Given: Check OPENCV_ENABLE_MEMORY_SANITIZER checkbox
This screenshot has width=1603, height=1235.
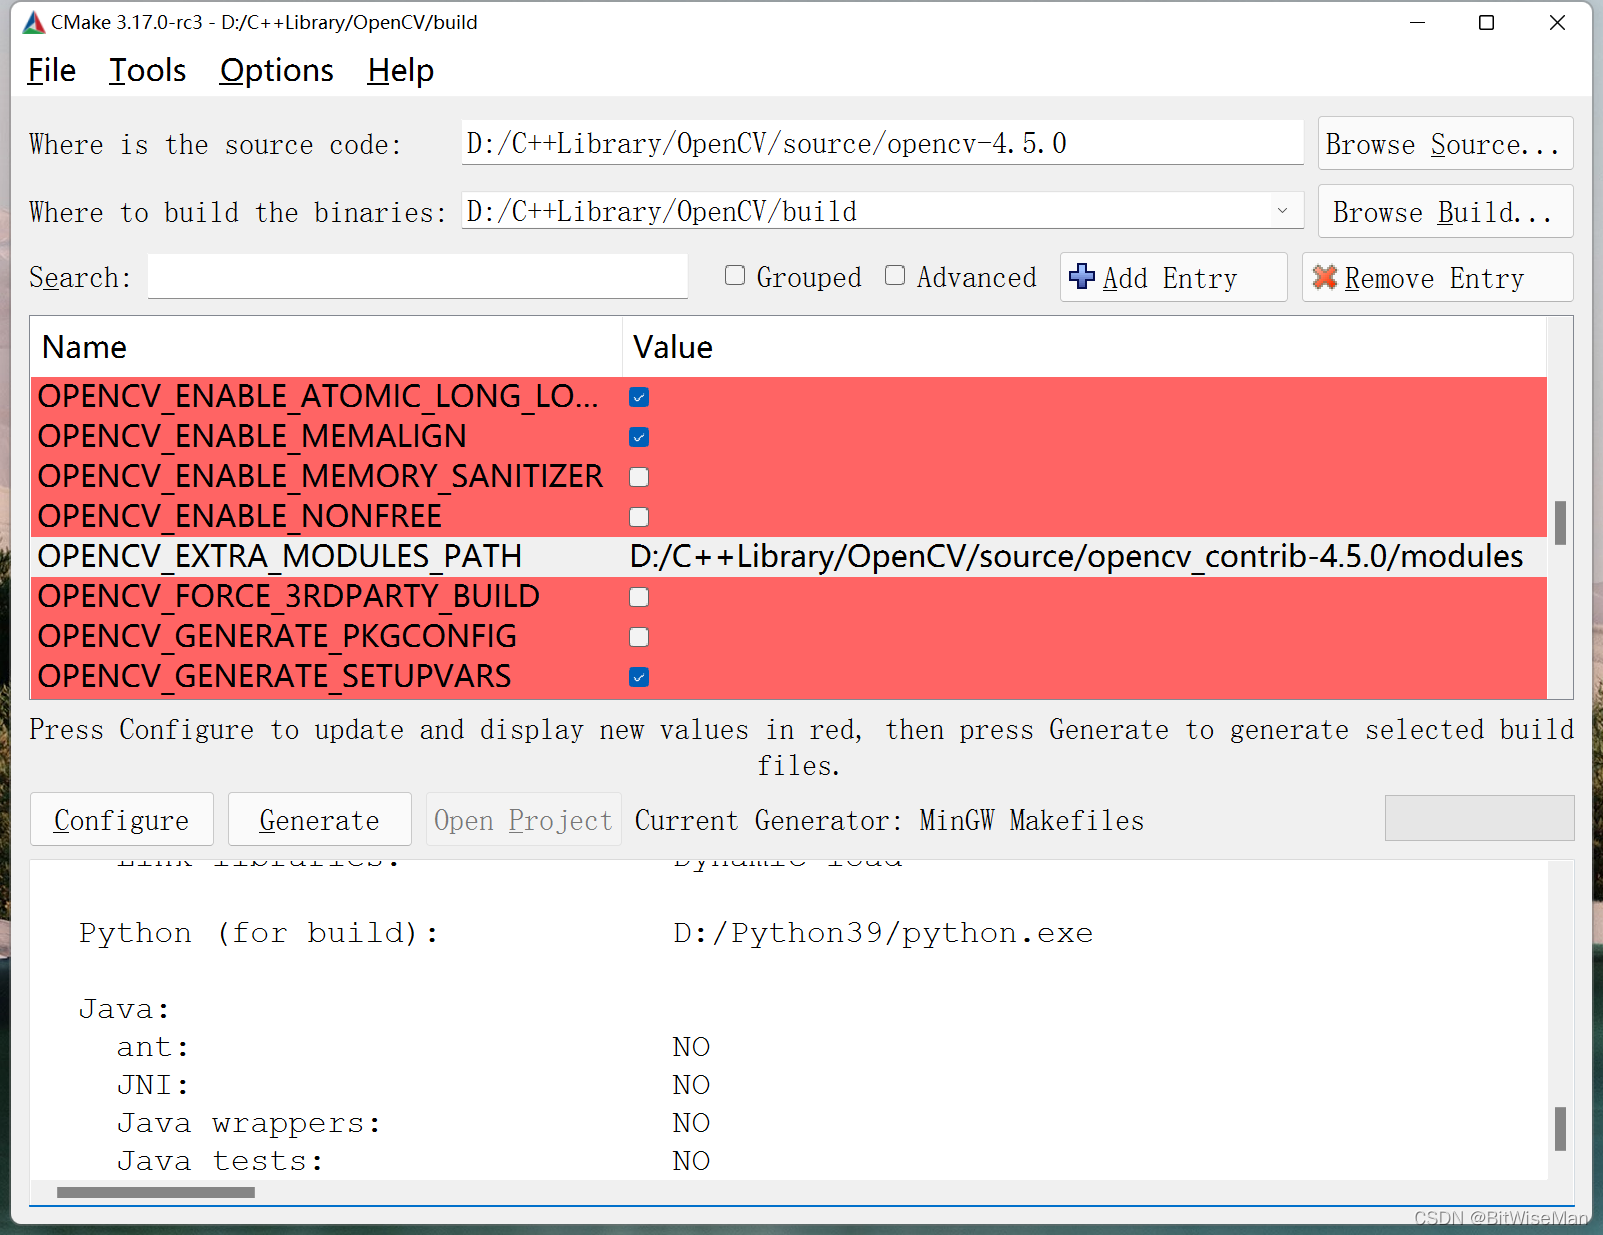Looking at the screenshot, I should (639, 477).
